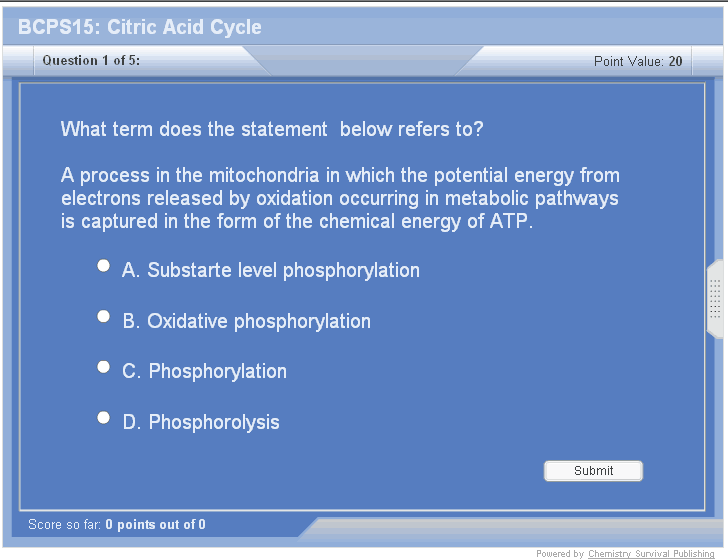728x560 pixels.
Task: Click the 'Point Value: 20' indicator
Action: pos(638,62)
